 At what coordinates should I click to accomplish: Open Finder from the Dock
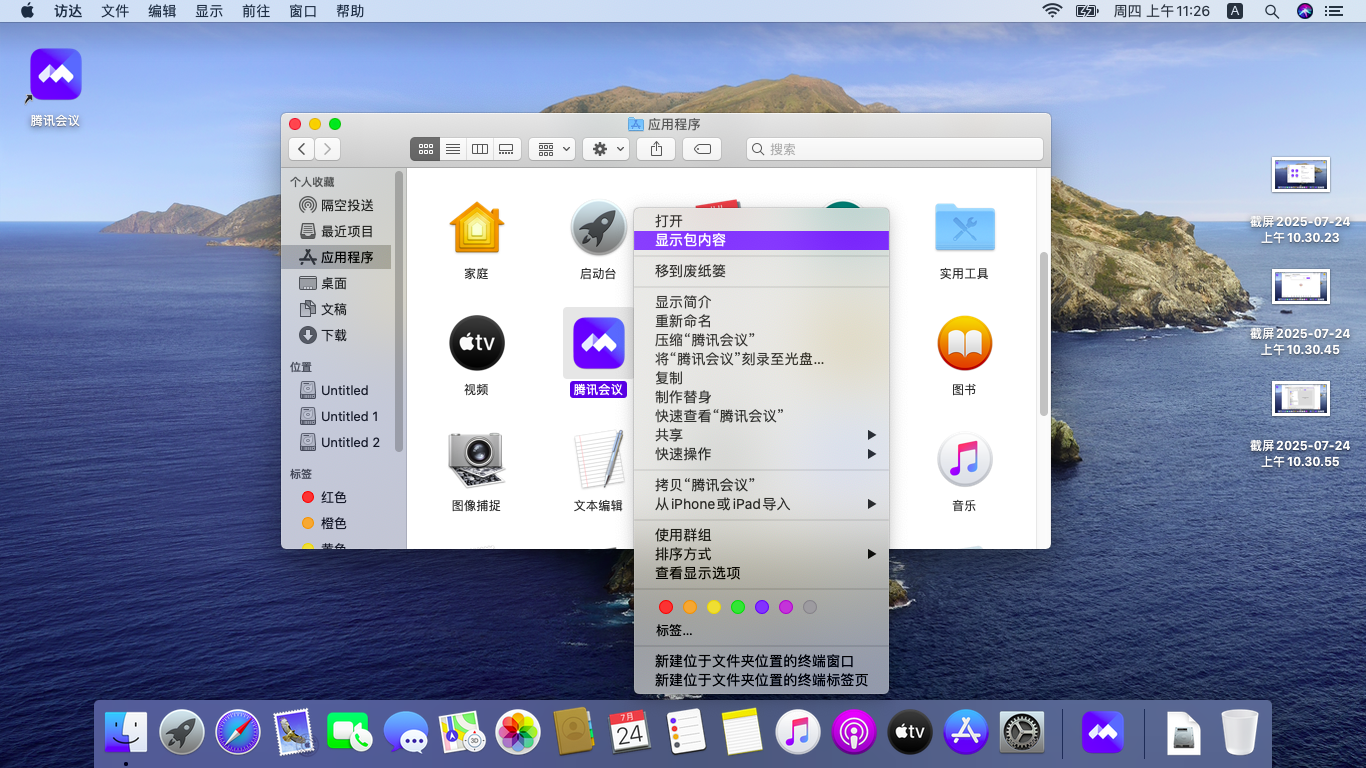pos(126,733)
